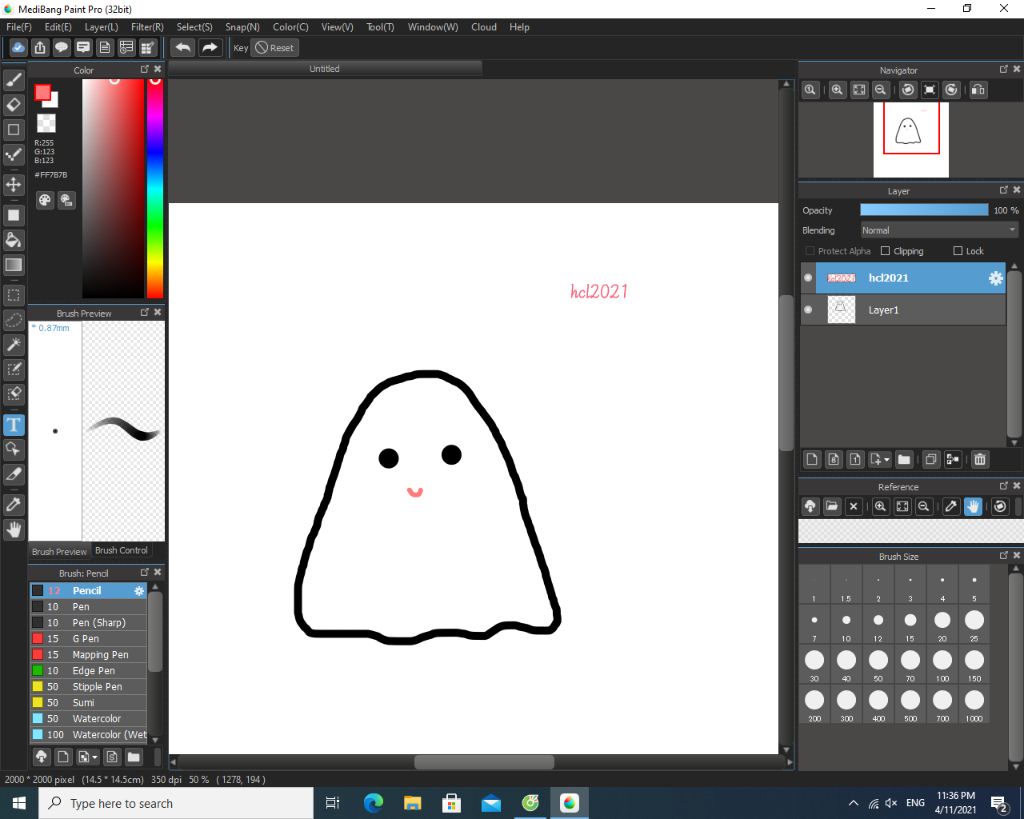This screenshot has height=819, width=1024.
Task: Select the Hand tool in the Reference panel
Action: click(973, 507)
